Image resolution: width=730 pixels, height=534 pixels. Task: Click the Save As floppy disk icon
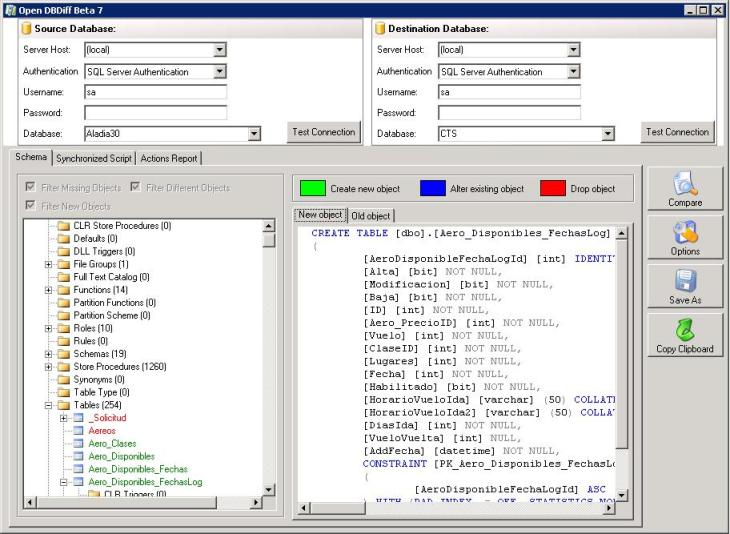pyautogui.click(x=684, y=281)
